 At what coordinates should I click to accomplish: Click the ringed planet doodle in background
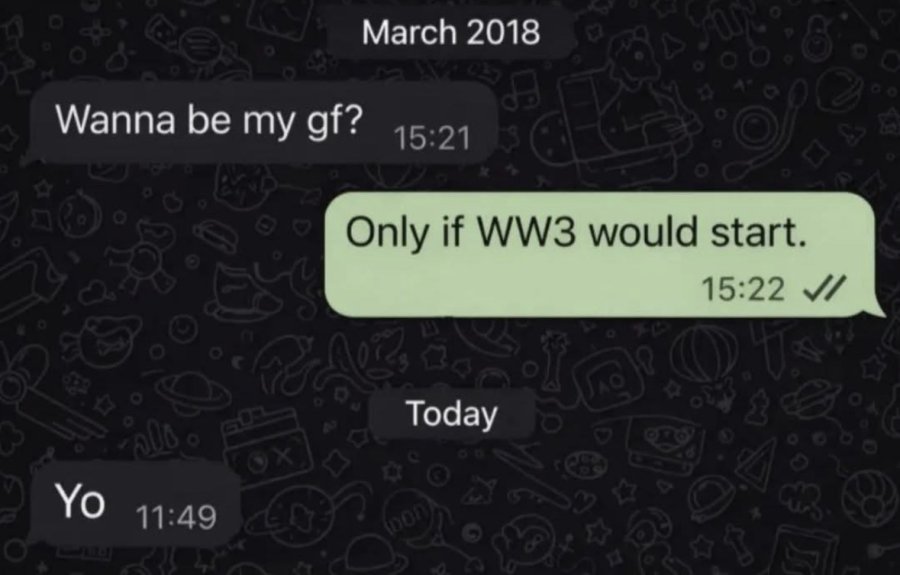(x=192, y=390)
